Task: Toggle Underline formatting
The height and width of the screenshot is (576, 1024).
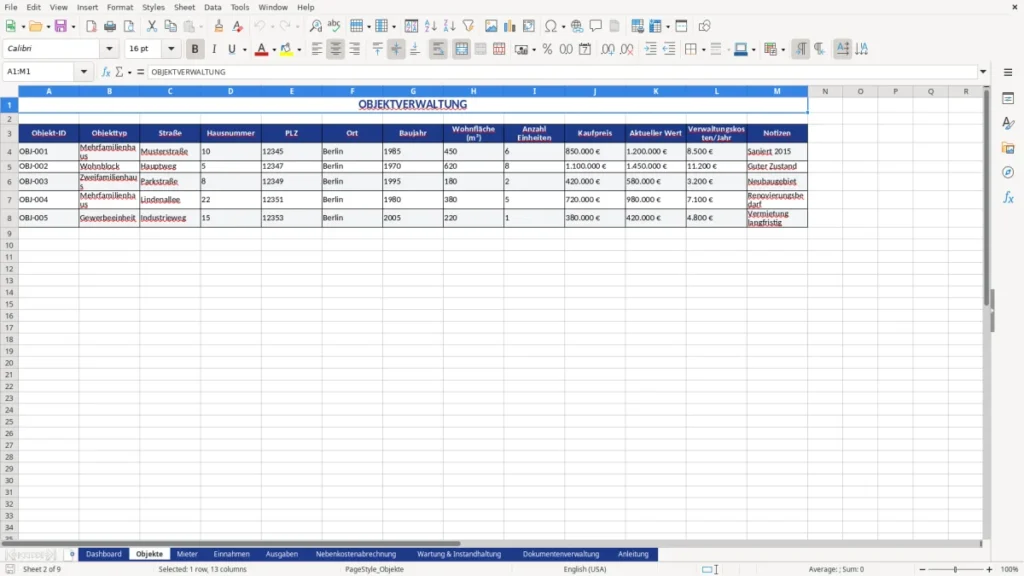Action: click(231, 49)
